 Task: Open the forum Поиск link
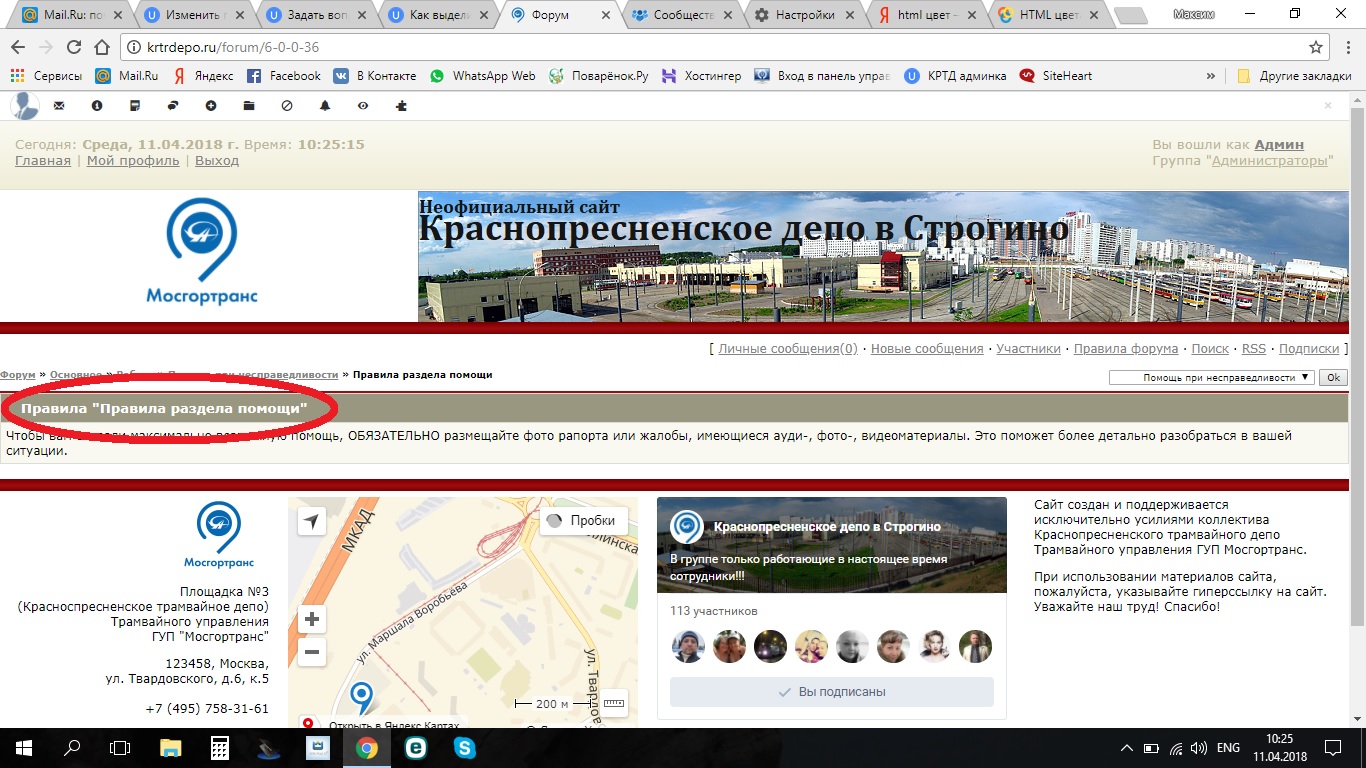pyautogui.click(x=1210, y=349)
